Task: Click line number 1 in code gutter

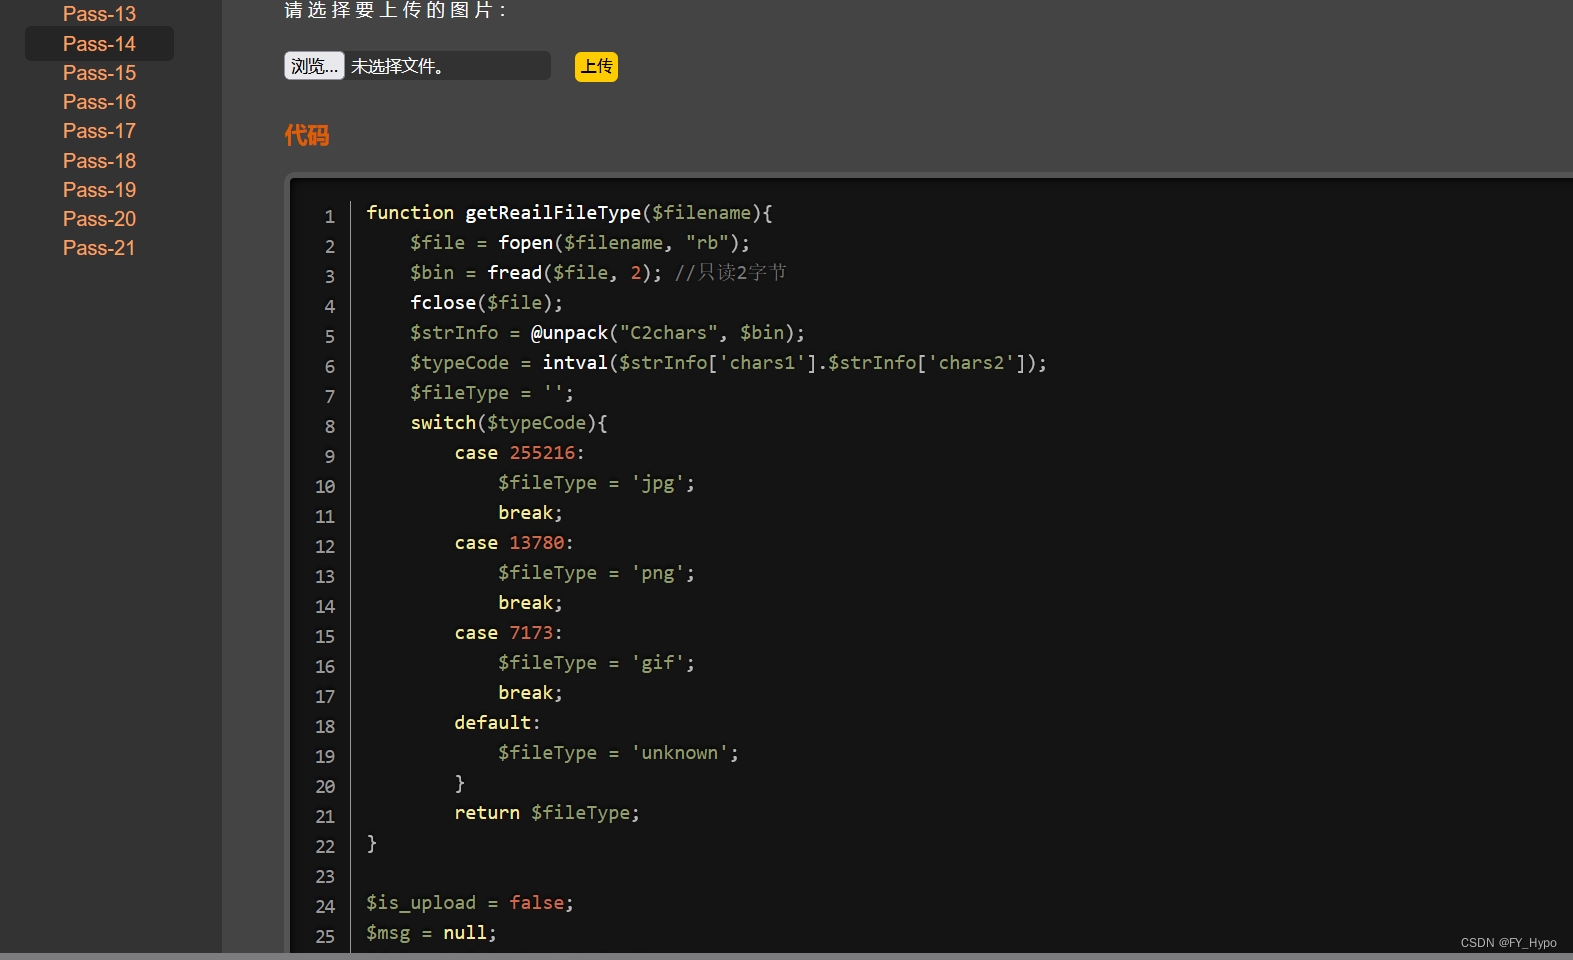Action: click(x=329, y=217)
